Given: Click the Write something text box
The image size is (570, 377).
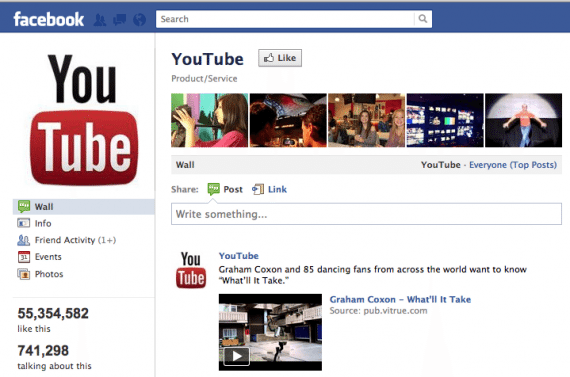Looking at the screenshot, I should pos(366,214).
